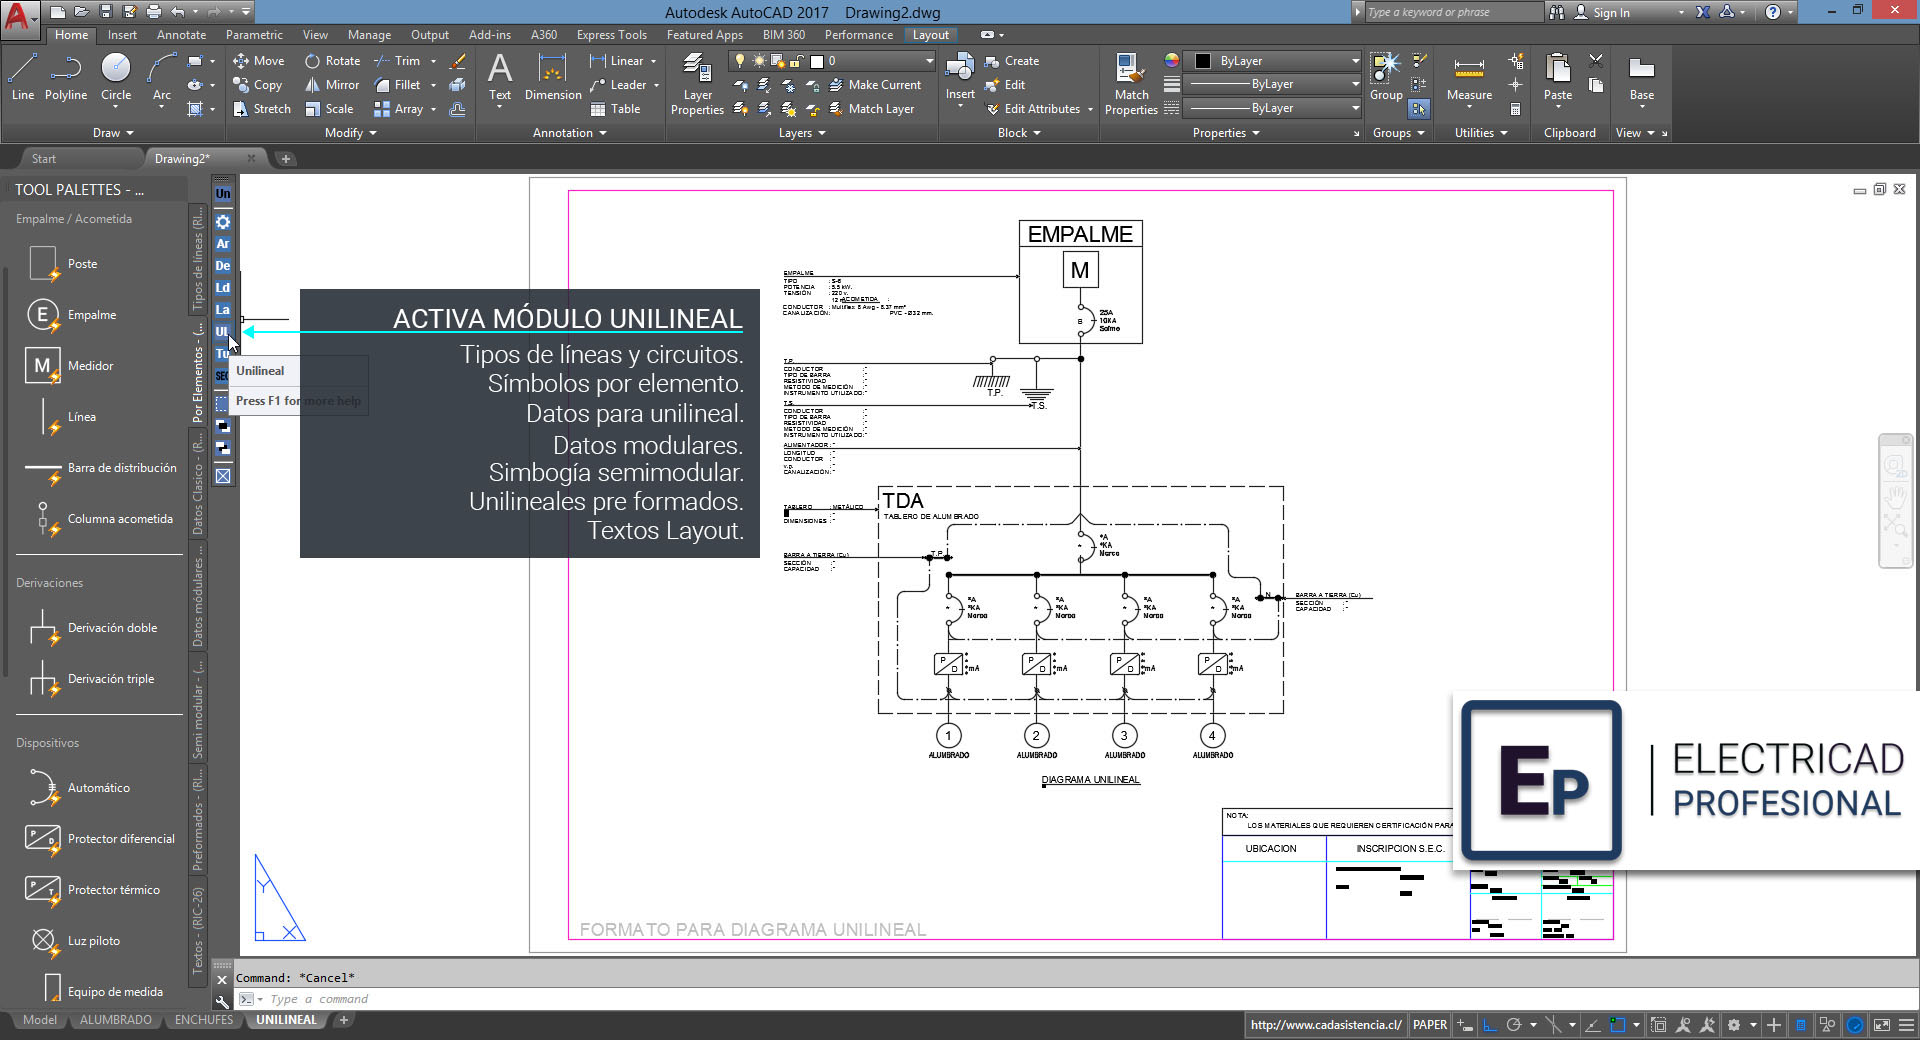The height and width of the screenshot is (1040, 1920).
Task: Run the Rotate command
Action: coord(332,61)
